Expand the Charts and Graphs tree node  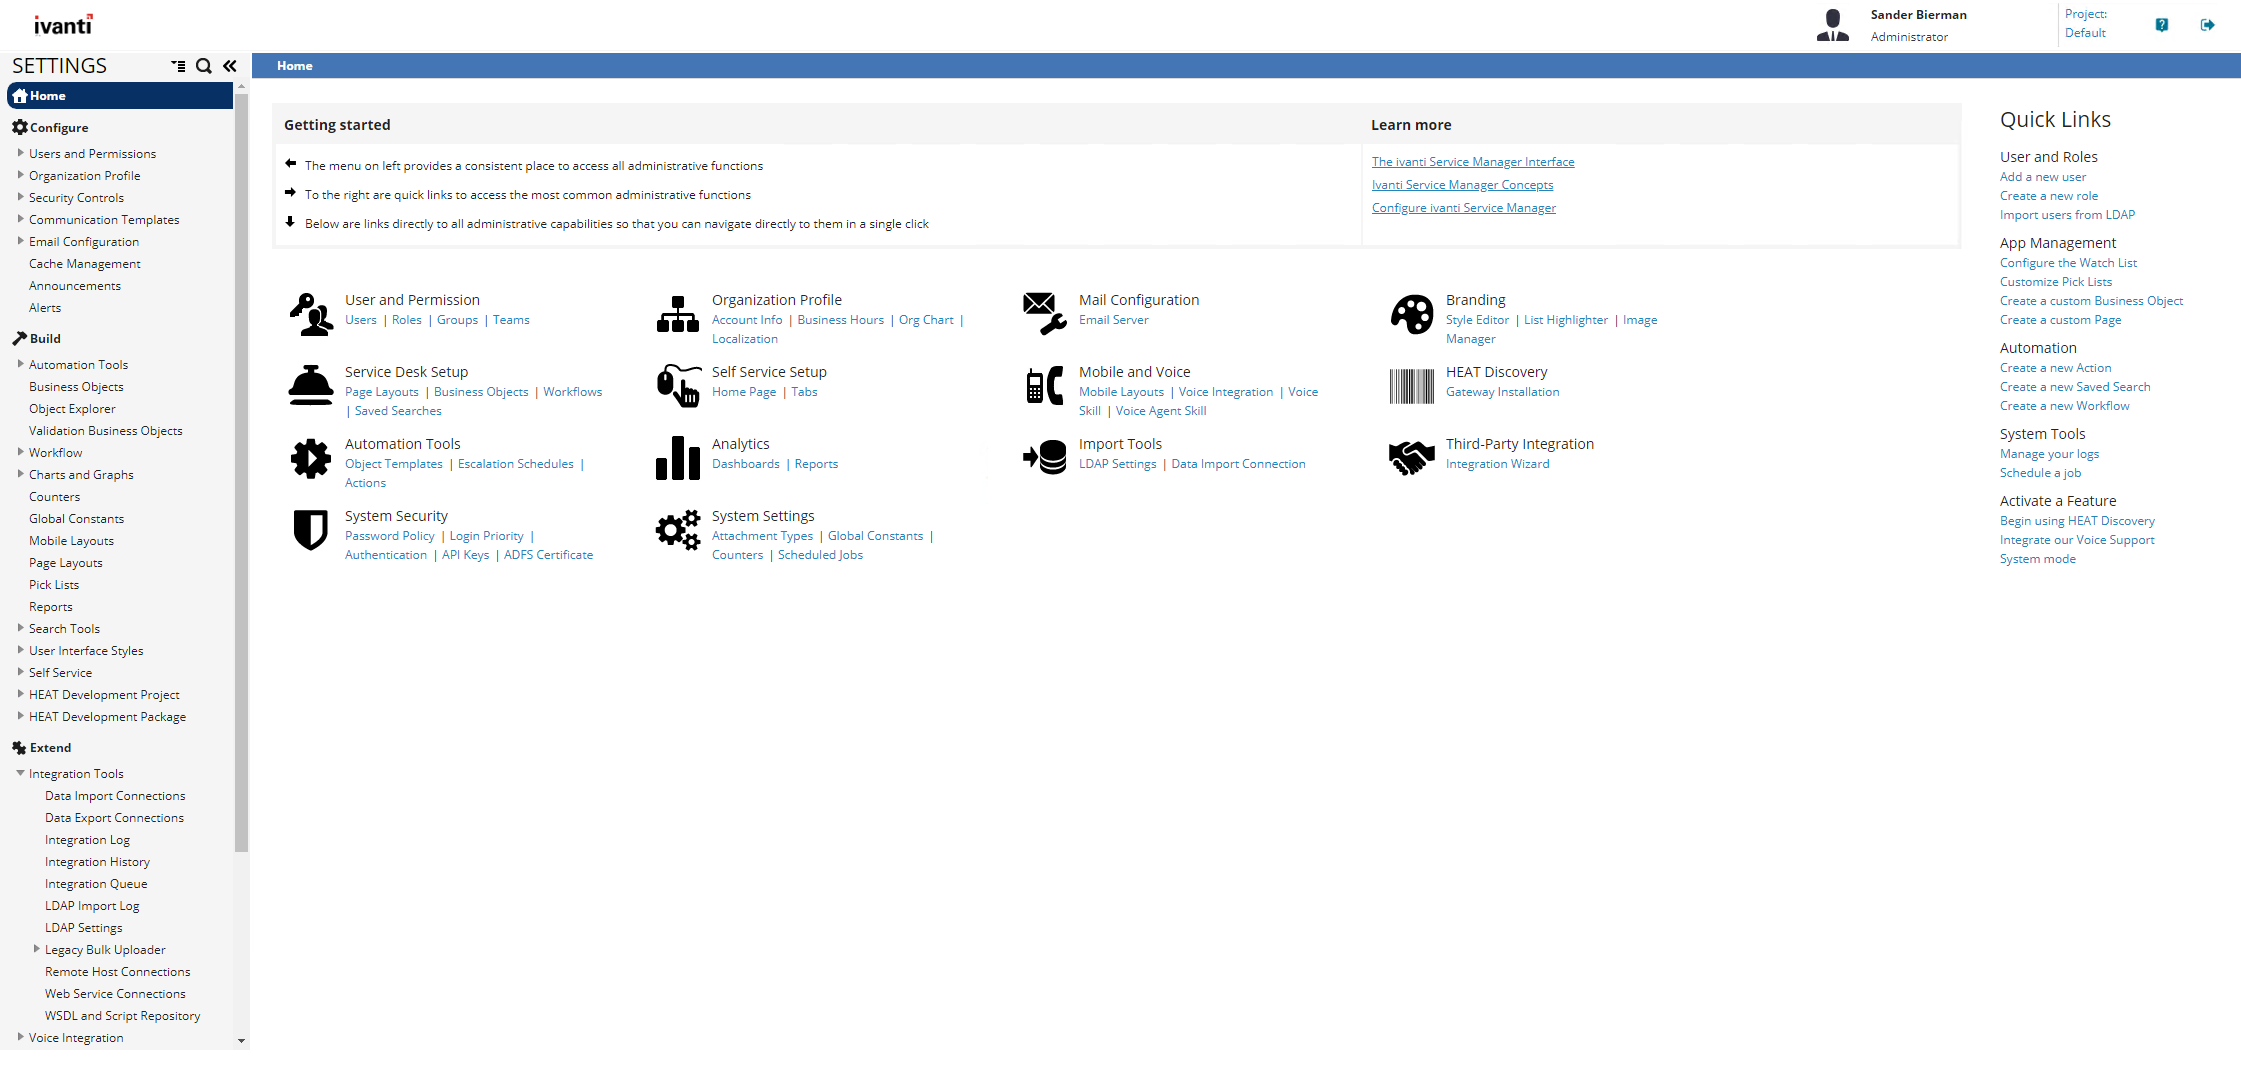click(x=20, y=474)
